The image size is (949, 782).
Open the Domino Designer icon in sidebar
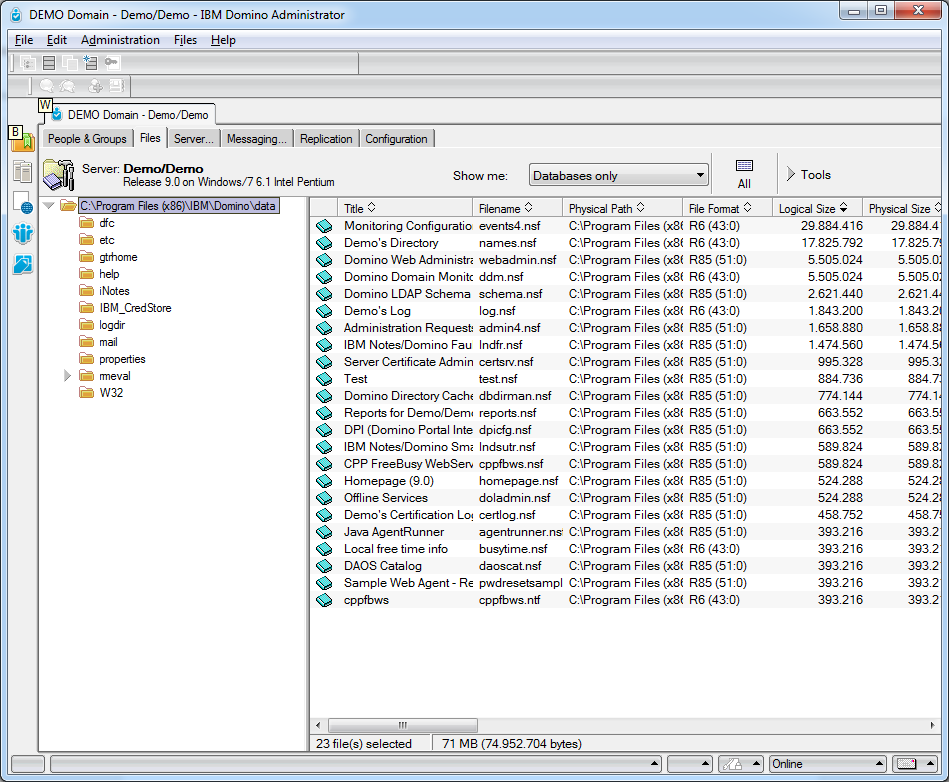pyautogui.click(x=22, y=265)
